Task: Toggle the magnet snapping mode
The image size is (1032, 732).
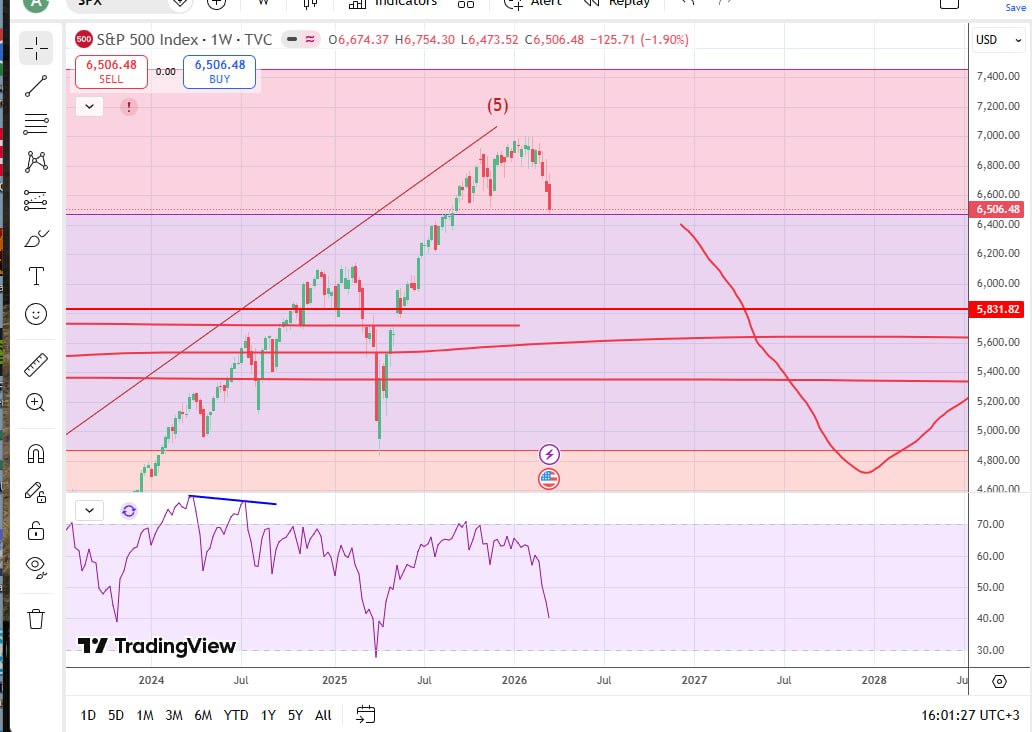Action: point(36,454)
